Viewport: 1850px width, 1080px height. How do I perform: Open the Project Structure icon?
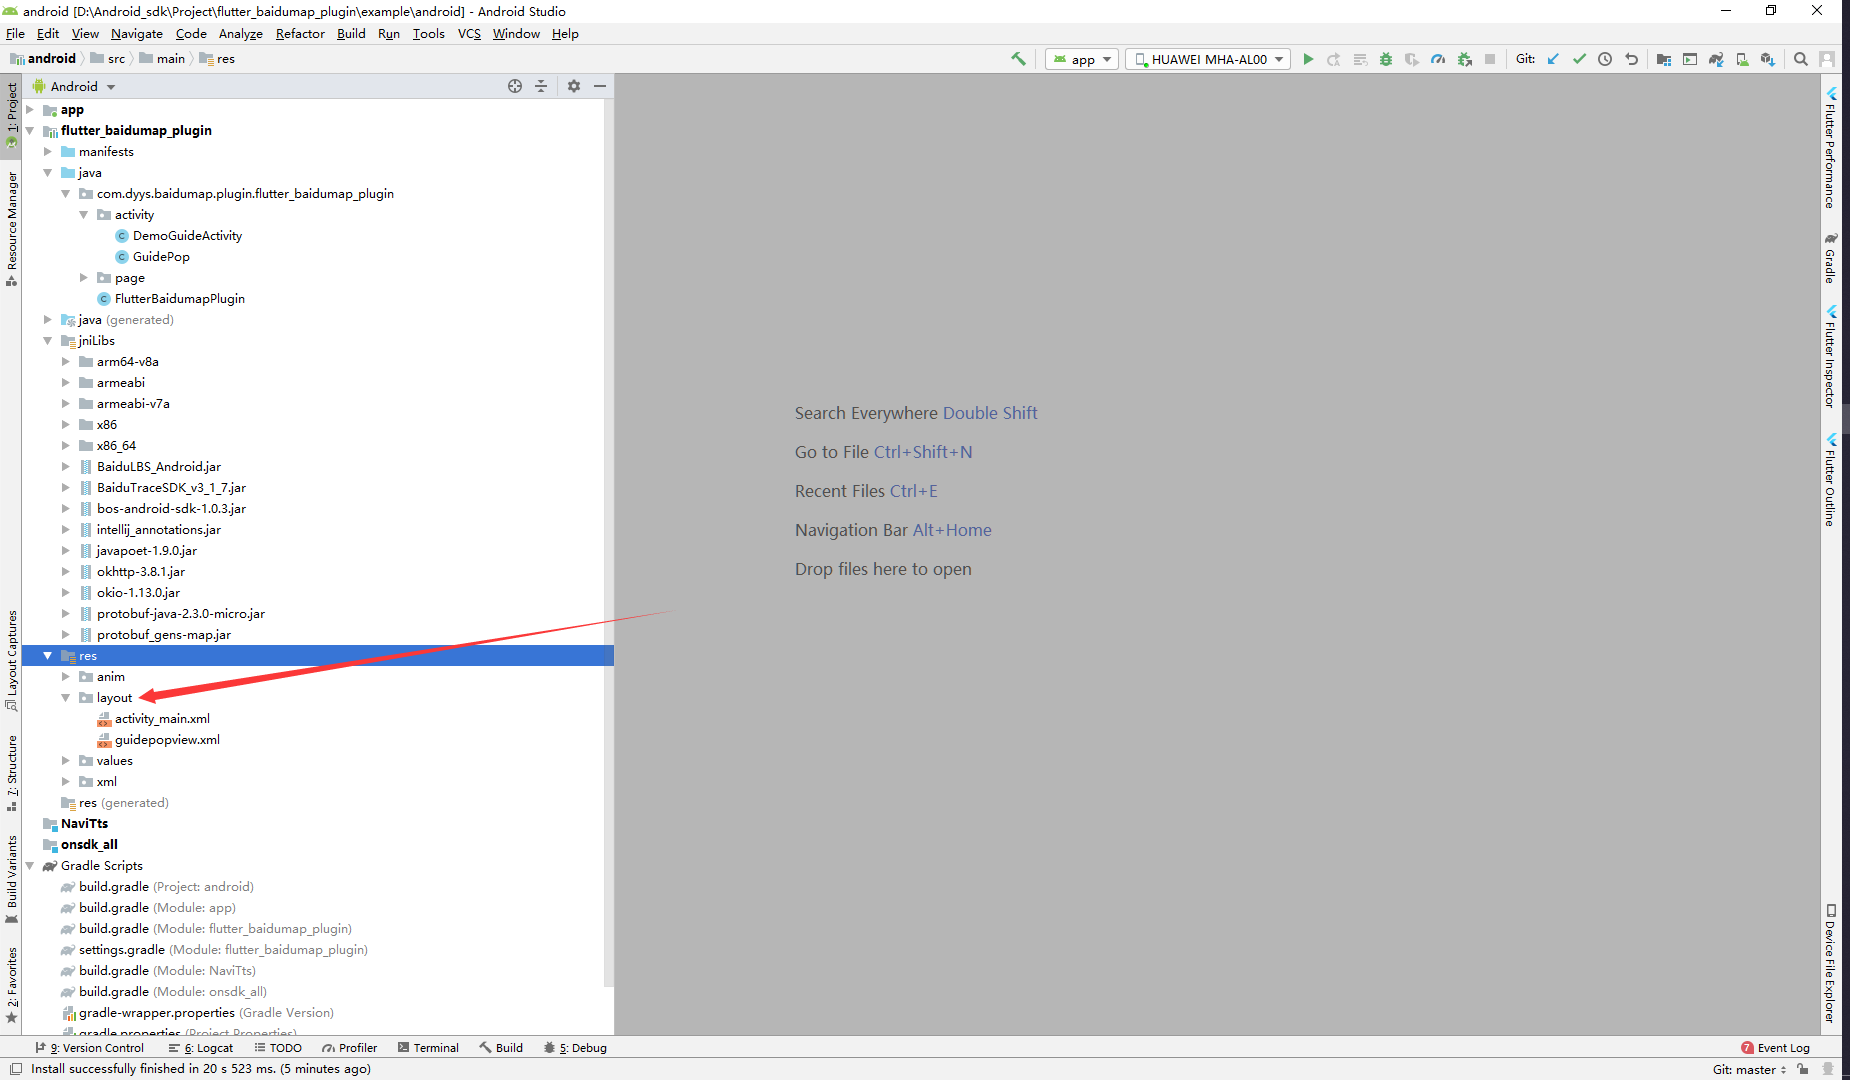click(1664, 59)
